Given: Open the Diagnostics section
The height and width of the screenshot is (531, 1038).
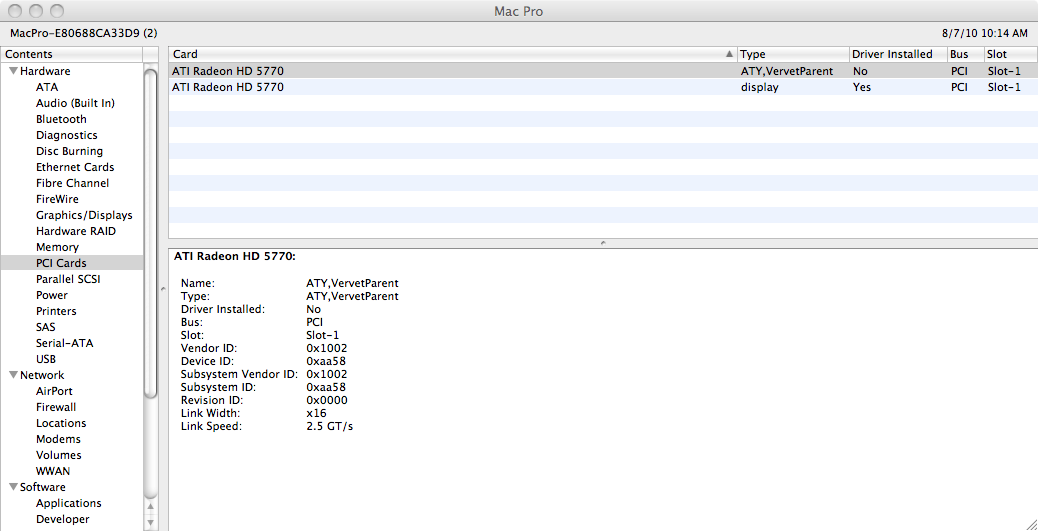Looking at the screenshot, I should 67,135.
